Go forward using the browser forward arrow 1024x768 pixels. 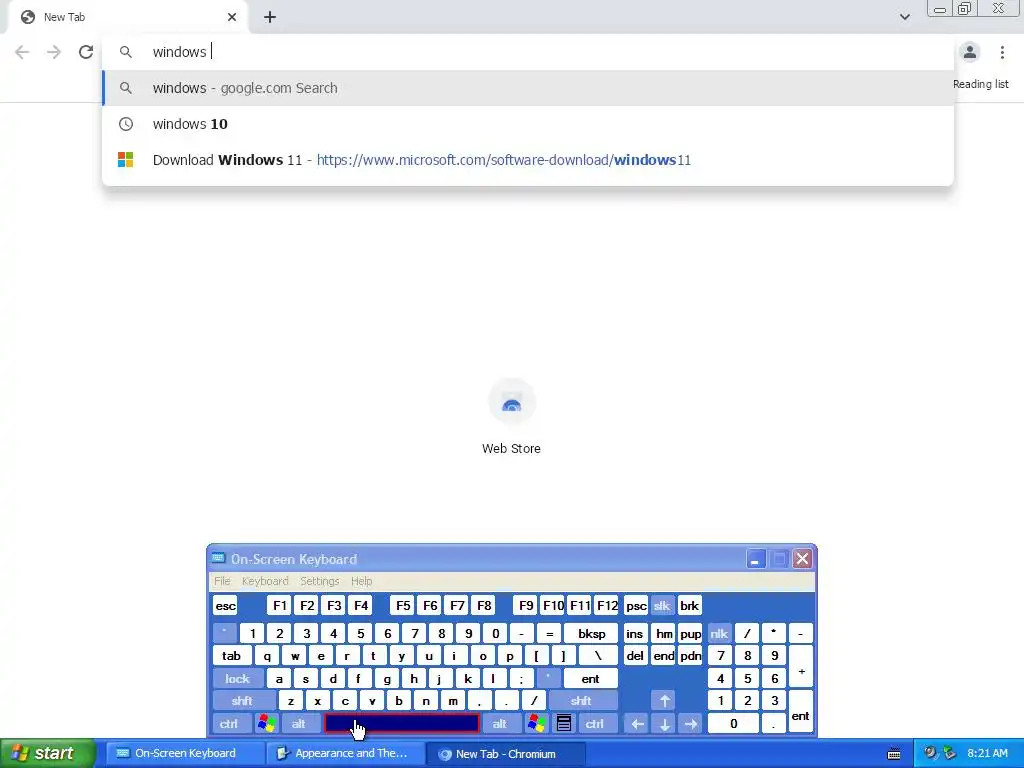54,52
